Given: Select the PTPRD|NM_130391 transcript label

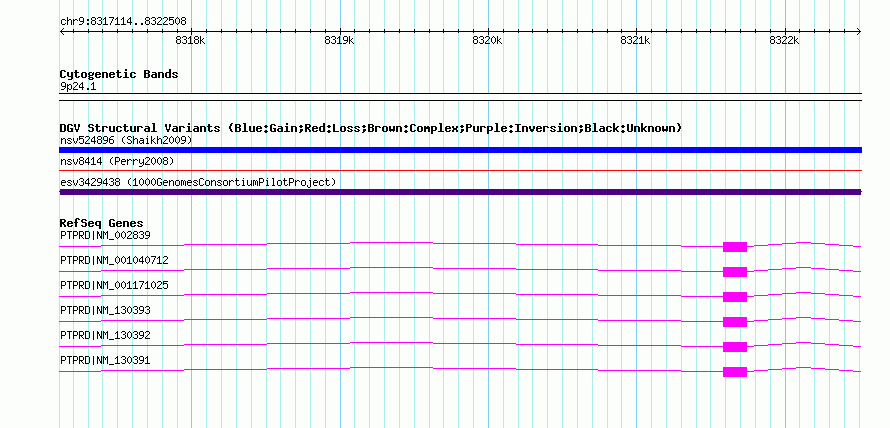Looking at the screenshot, I should (x=105, y=360).
